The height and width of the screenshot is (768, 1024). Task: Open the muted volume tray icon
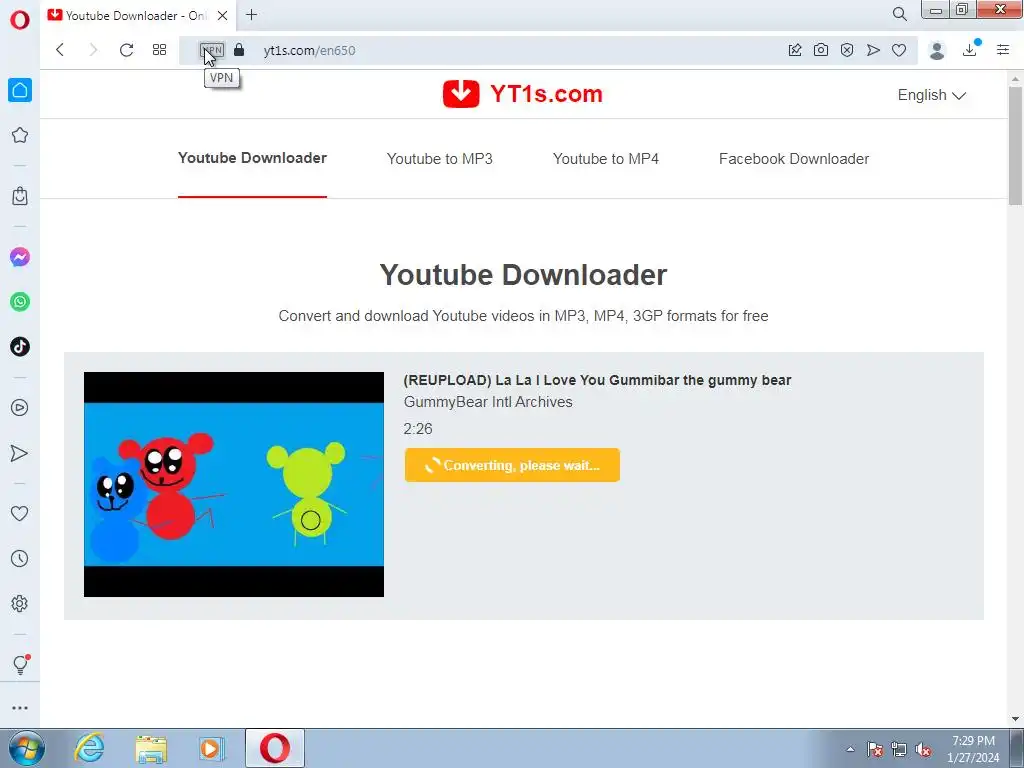point(923,749)
